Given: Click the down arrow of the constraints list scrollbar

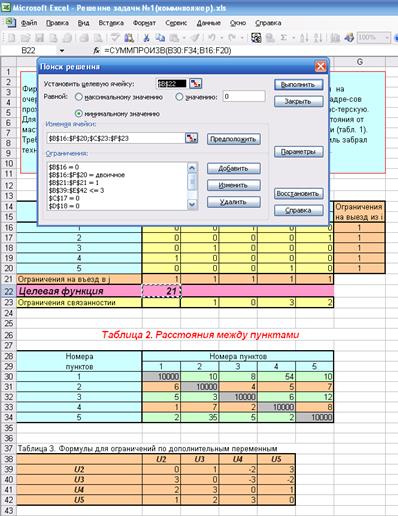Looking at the screenshot, I should tap(192, 204).
